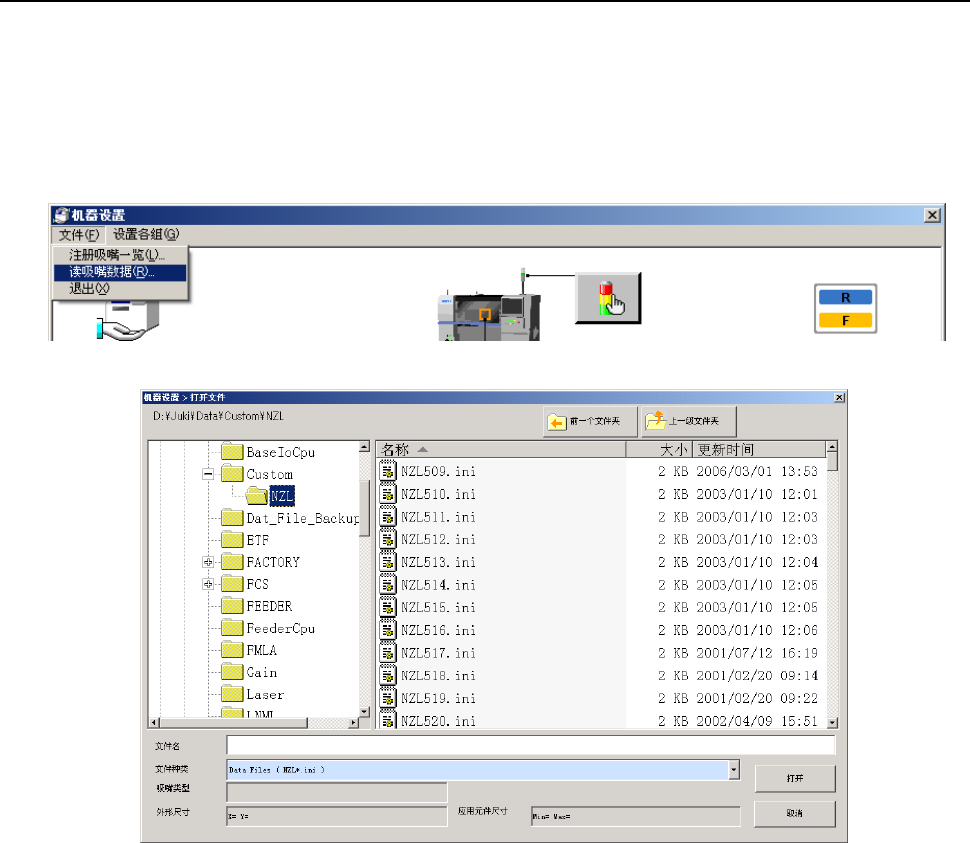Image resolution: width=970 pixels, height=843 pixels.
Task: Click 取消 button
Action: (795, 813)
